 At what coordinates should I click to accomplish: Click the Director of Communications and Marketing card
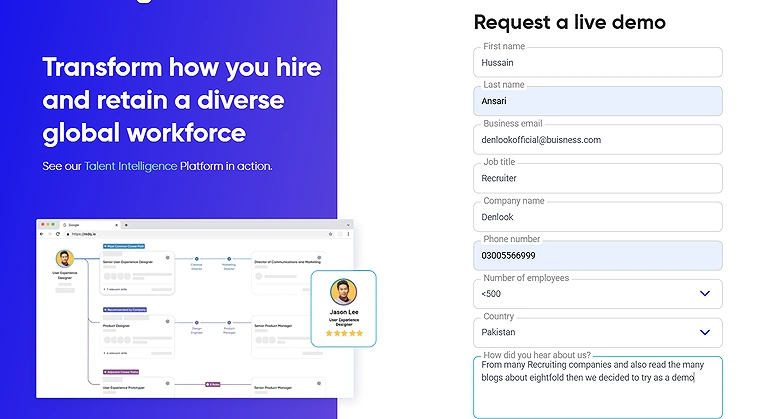[x=288, y=272]
